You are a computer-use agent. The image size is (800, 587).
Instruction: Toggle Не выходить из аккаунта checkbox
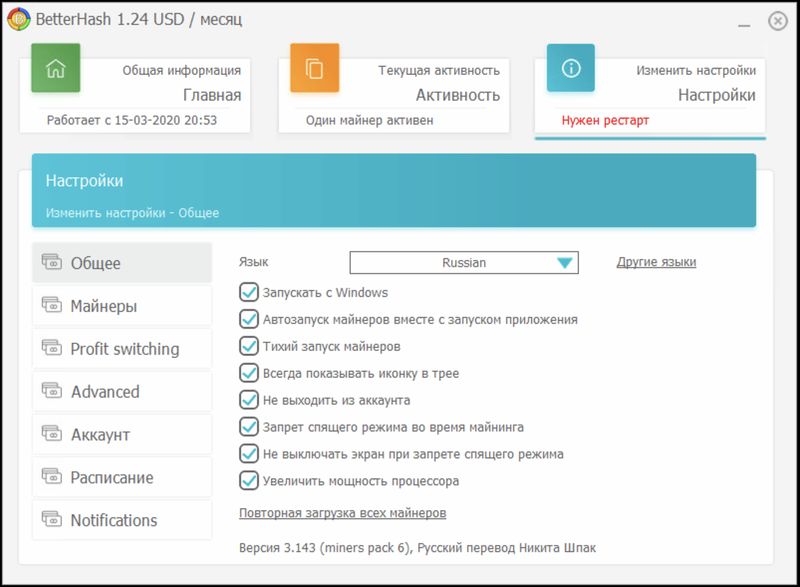coord(249,400)
